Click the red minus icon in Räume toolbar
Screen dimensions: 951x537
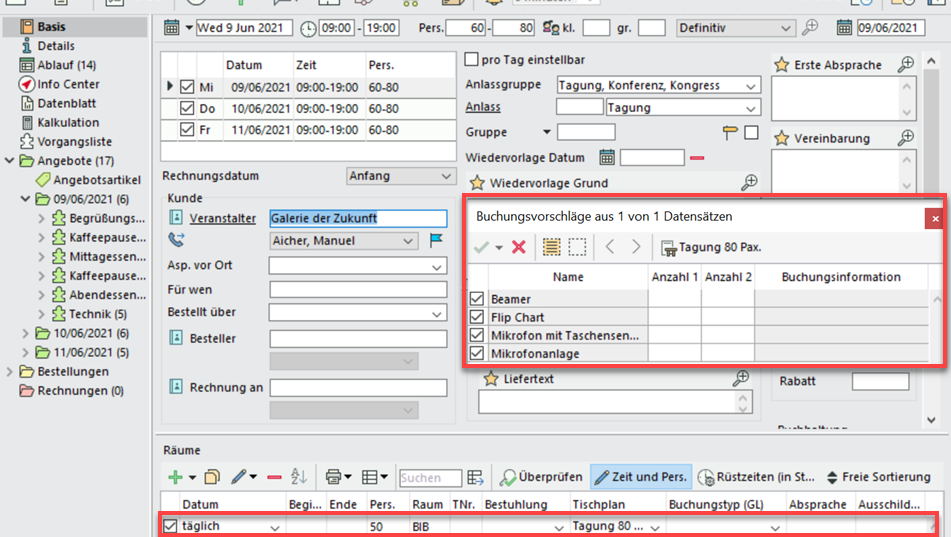[274, 477]
